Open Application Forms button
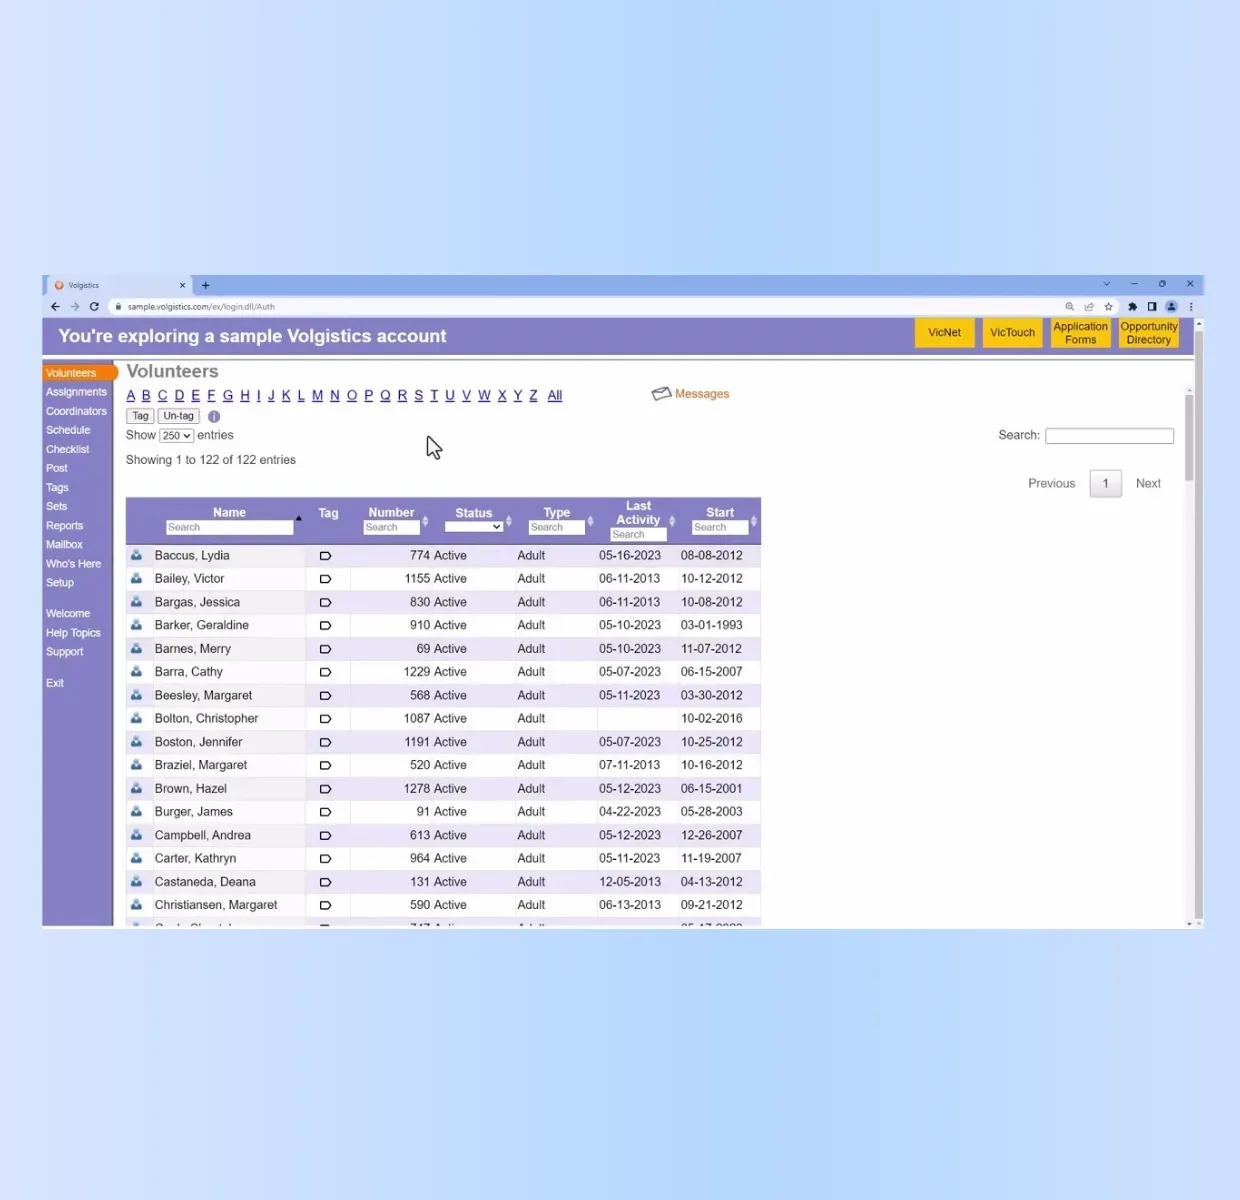The width and height of the screenshot is (1240, 1200). click(1080, 333)
